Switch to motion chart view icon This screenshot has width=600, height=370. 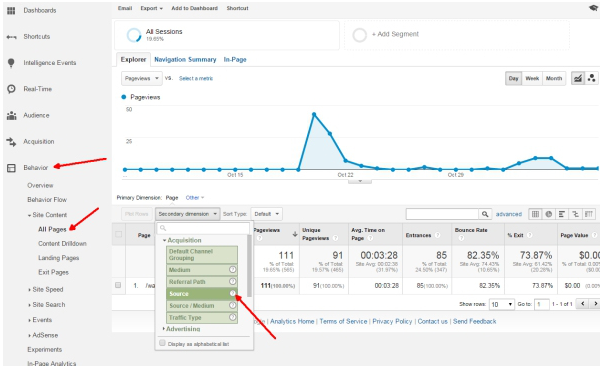tap(592, 78)
